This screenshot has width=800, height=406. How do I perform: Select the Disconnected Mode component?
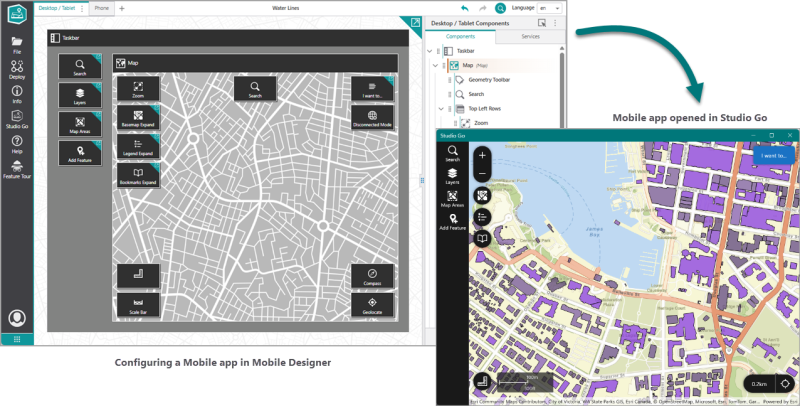(x=372, y=118)
